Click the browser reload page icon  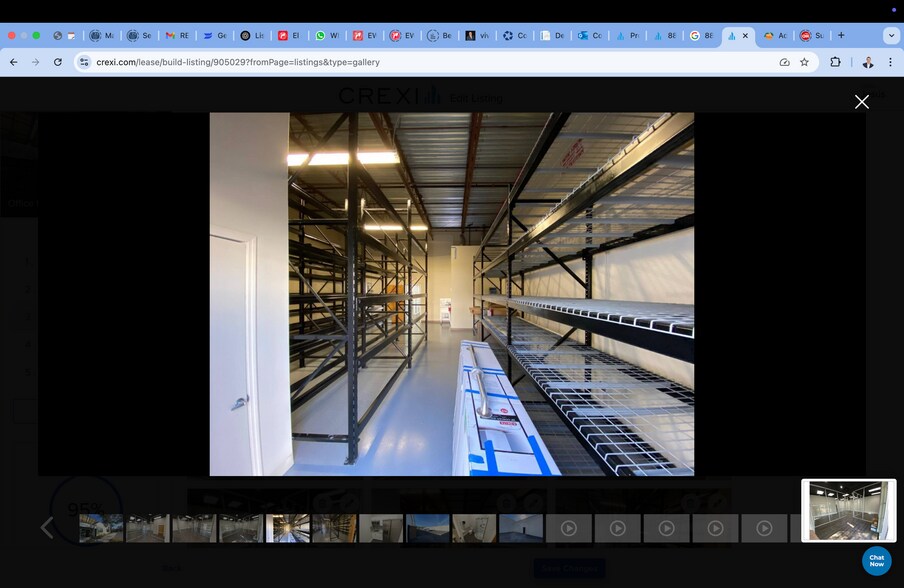[x=58, y=62]
